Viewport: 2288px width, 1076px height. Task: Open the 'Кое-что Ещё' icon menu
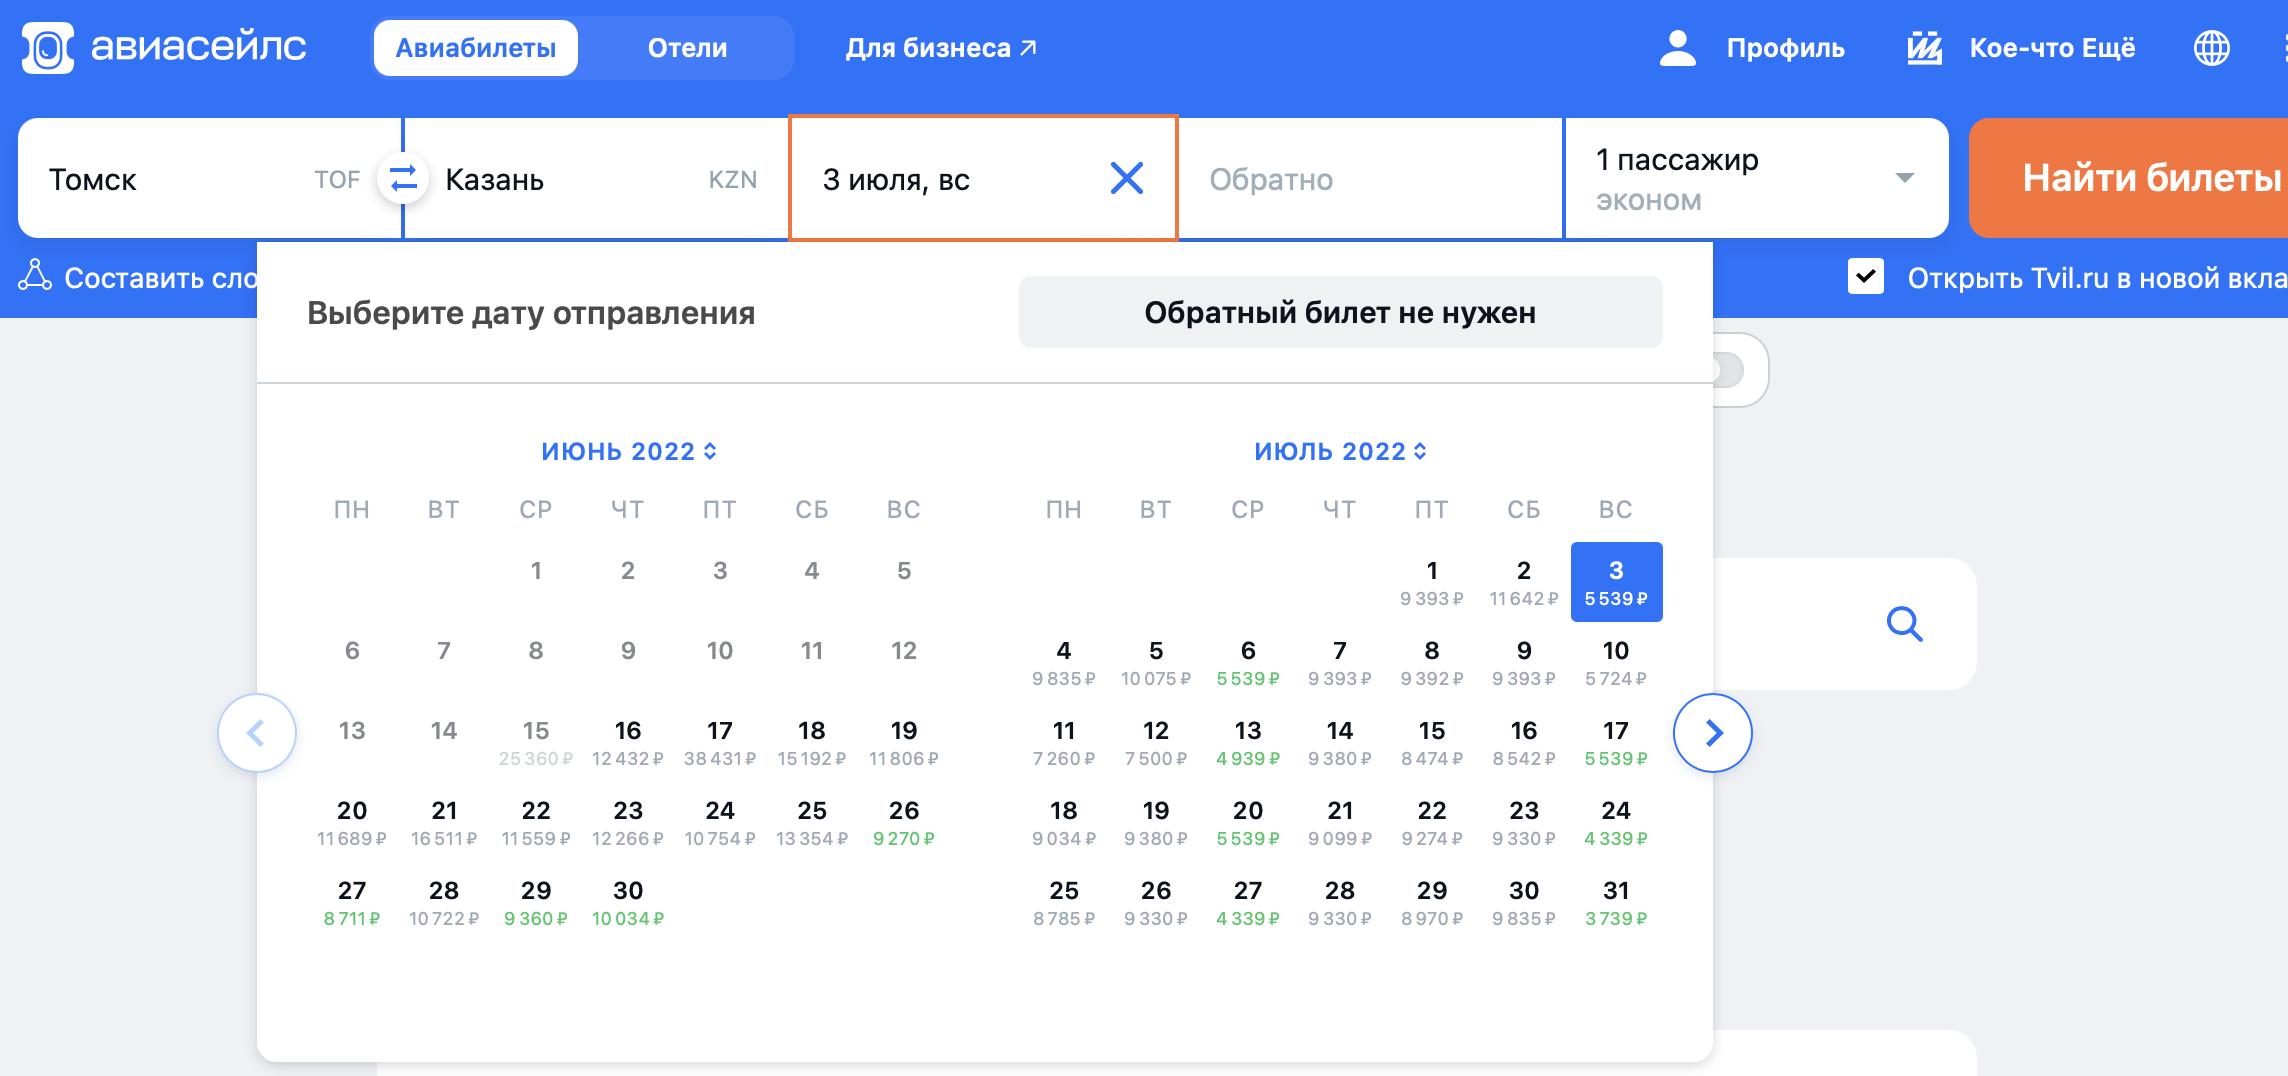tap(1924, 48)
